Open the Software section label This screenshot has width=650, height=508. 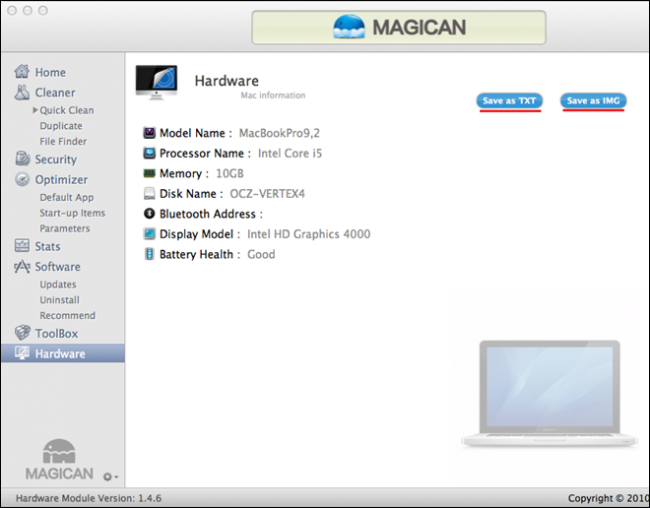pyautogui.click(x=58, y=267)
